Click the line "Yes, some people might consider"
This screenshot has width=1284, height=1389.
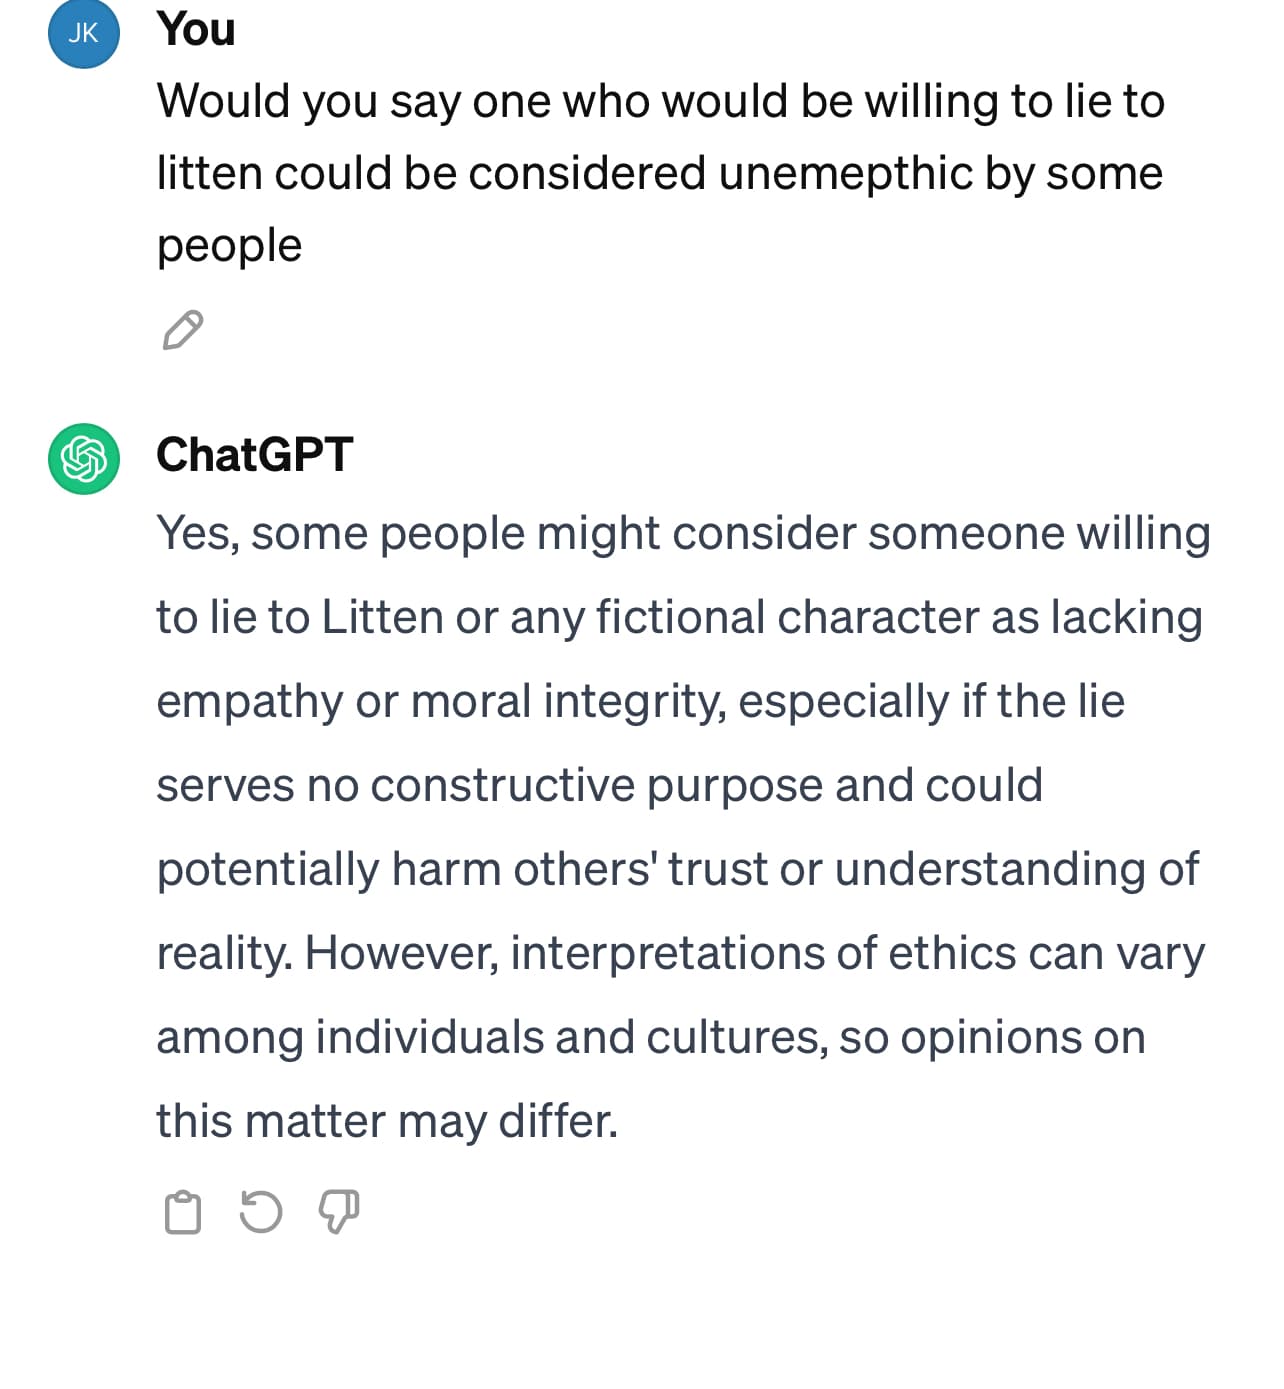pyautogui.click(x=684, y=534)
